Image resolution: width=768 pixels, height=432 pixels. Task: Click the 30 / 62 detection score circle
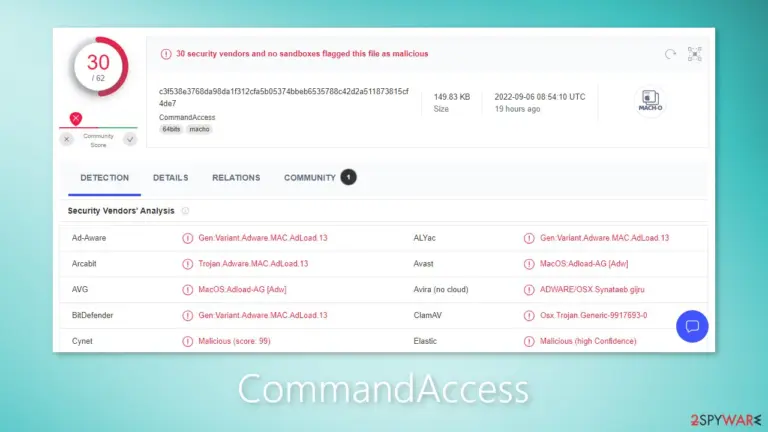[98, 67]
